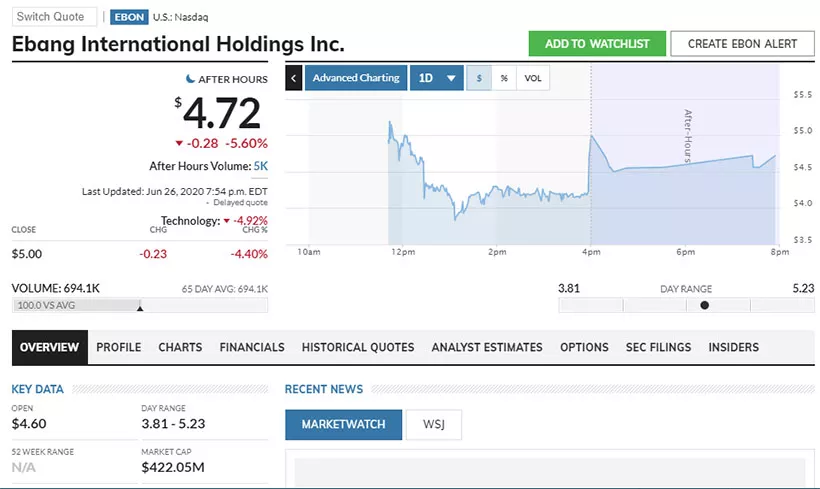Click the day range slider dot
This screenshot has height=489, width=820.
click(x=705, y=305)
